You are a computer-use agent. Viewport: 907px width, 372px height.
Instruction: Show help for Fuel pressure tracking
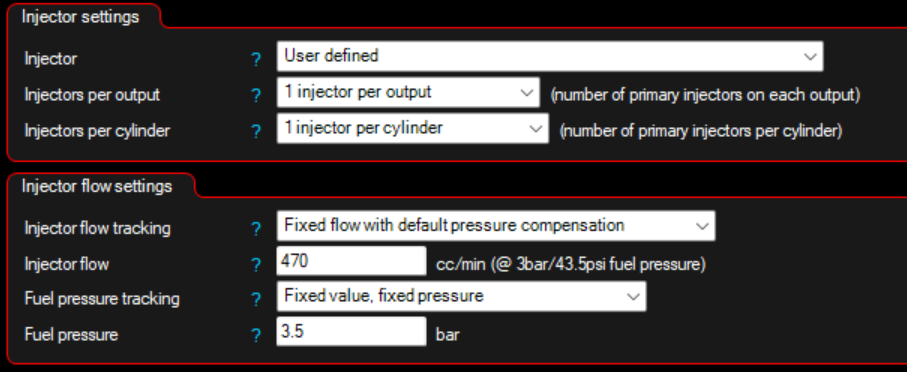(x=256, y=300)
